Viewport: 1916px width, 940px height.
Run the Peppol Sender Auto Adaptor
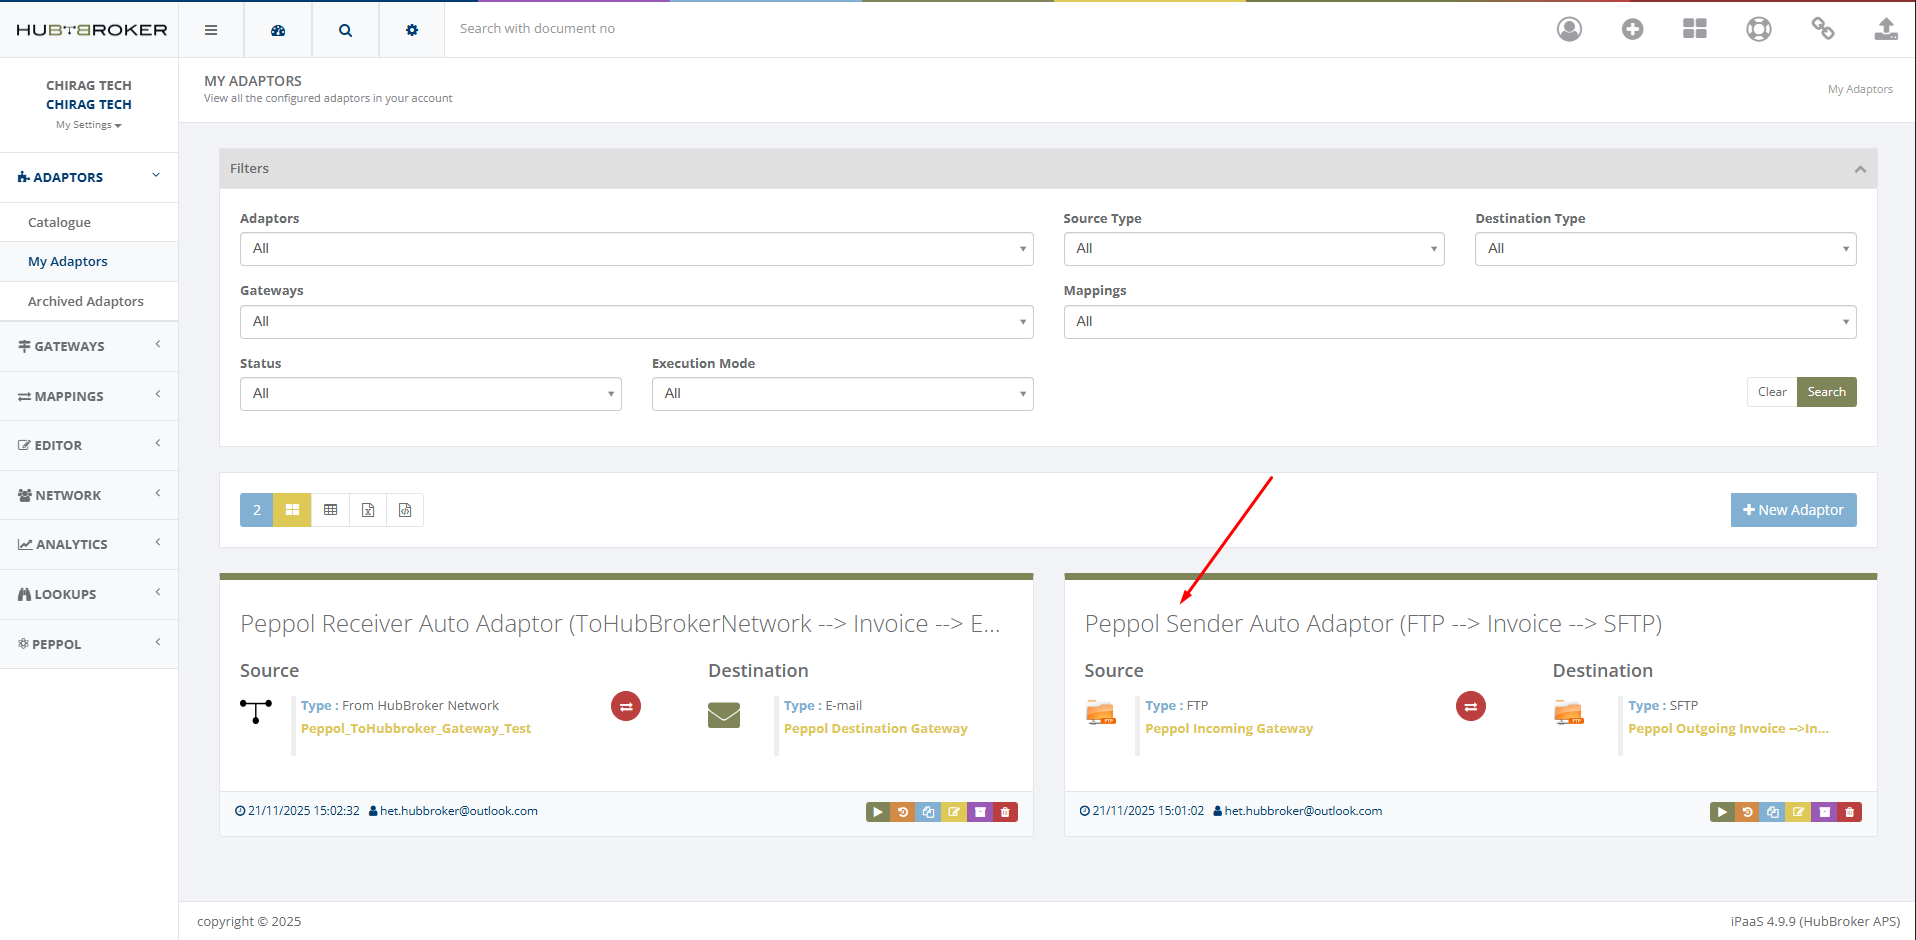pos(1722,812)
